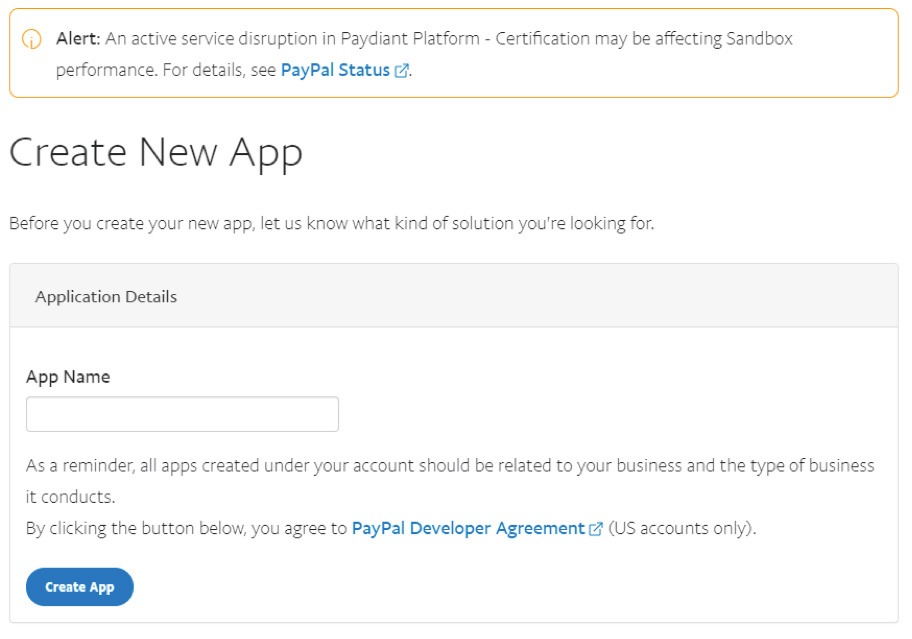
Task: Click the alert info icon in the banner
Action: click(x=32, y=39)
